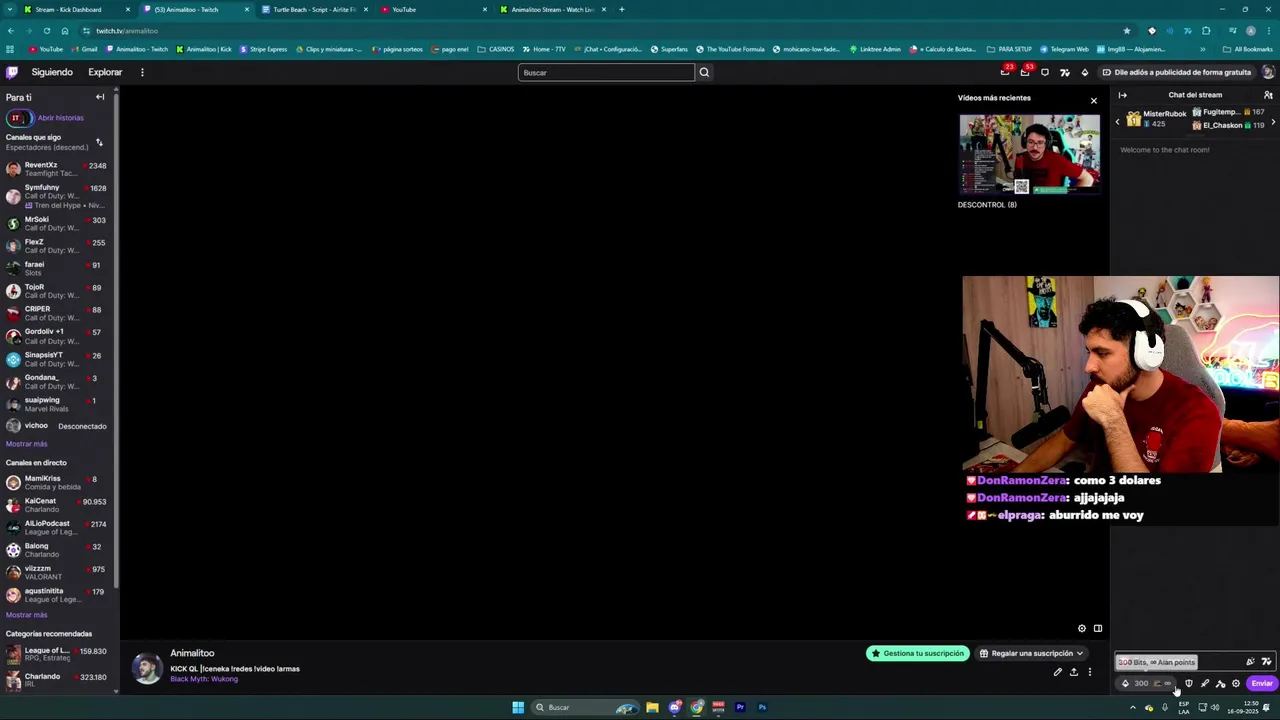Switch to mod view sword icon

click(1204, 683)
